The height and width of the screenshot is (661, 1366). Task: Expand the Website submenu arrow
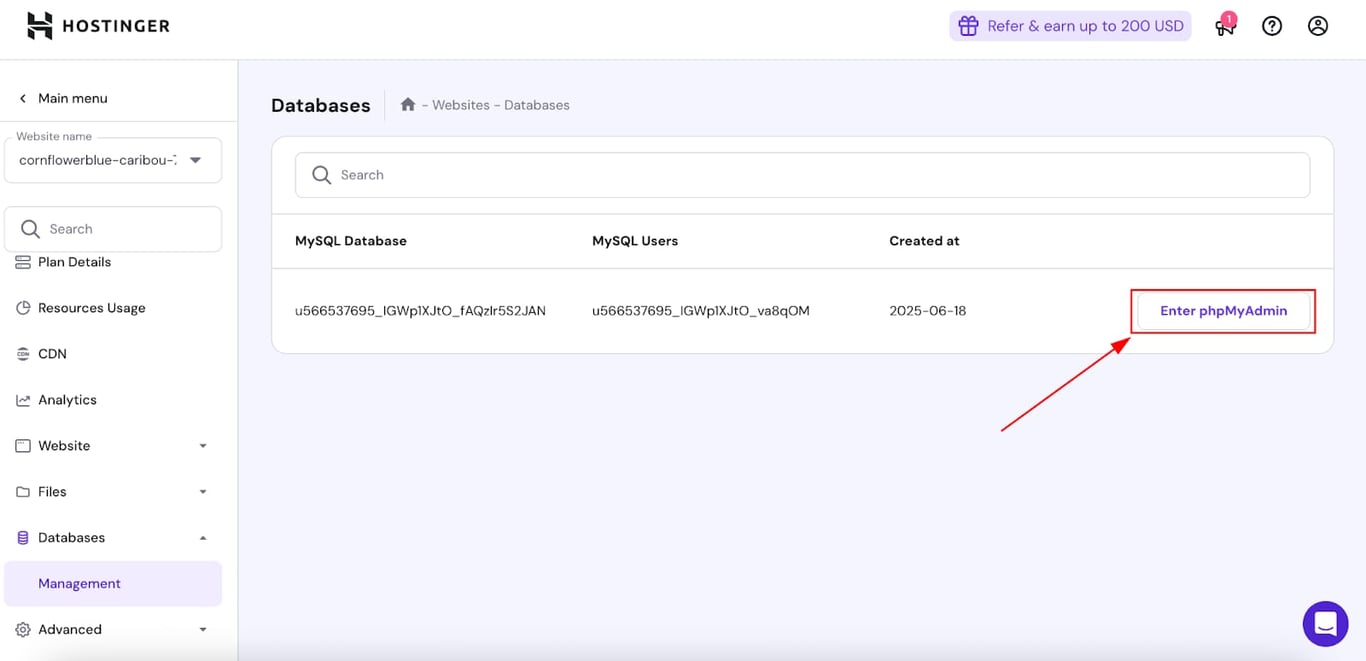[x=203, y=446]
